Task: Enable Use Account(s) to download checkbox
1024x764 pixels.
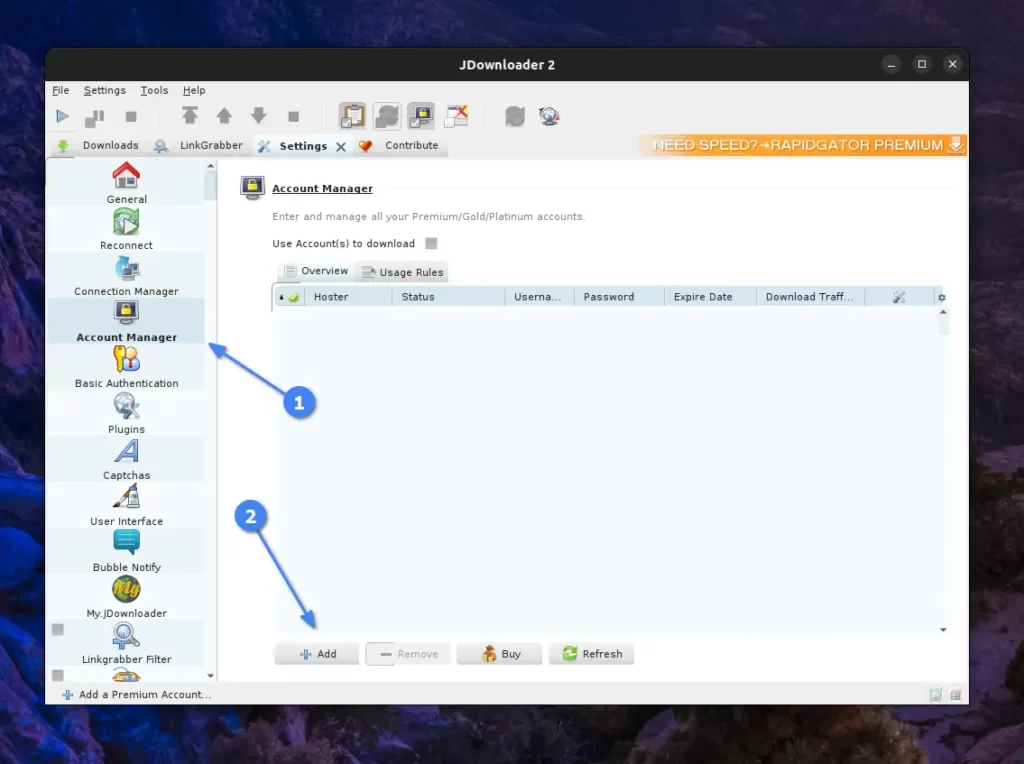Action: click(431, 244)
